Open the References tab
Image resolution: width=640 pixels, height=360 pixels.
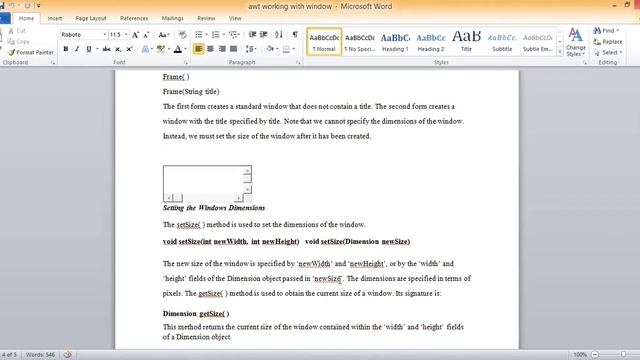pos(134,18)
